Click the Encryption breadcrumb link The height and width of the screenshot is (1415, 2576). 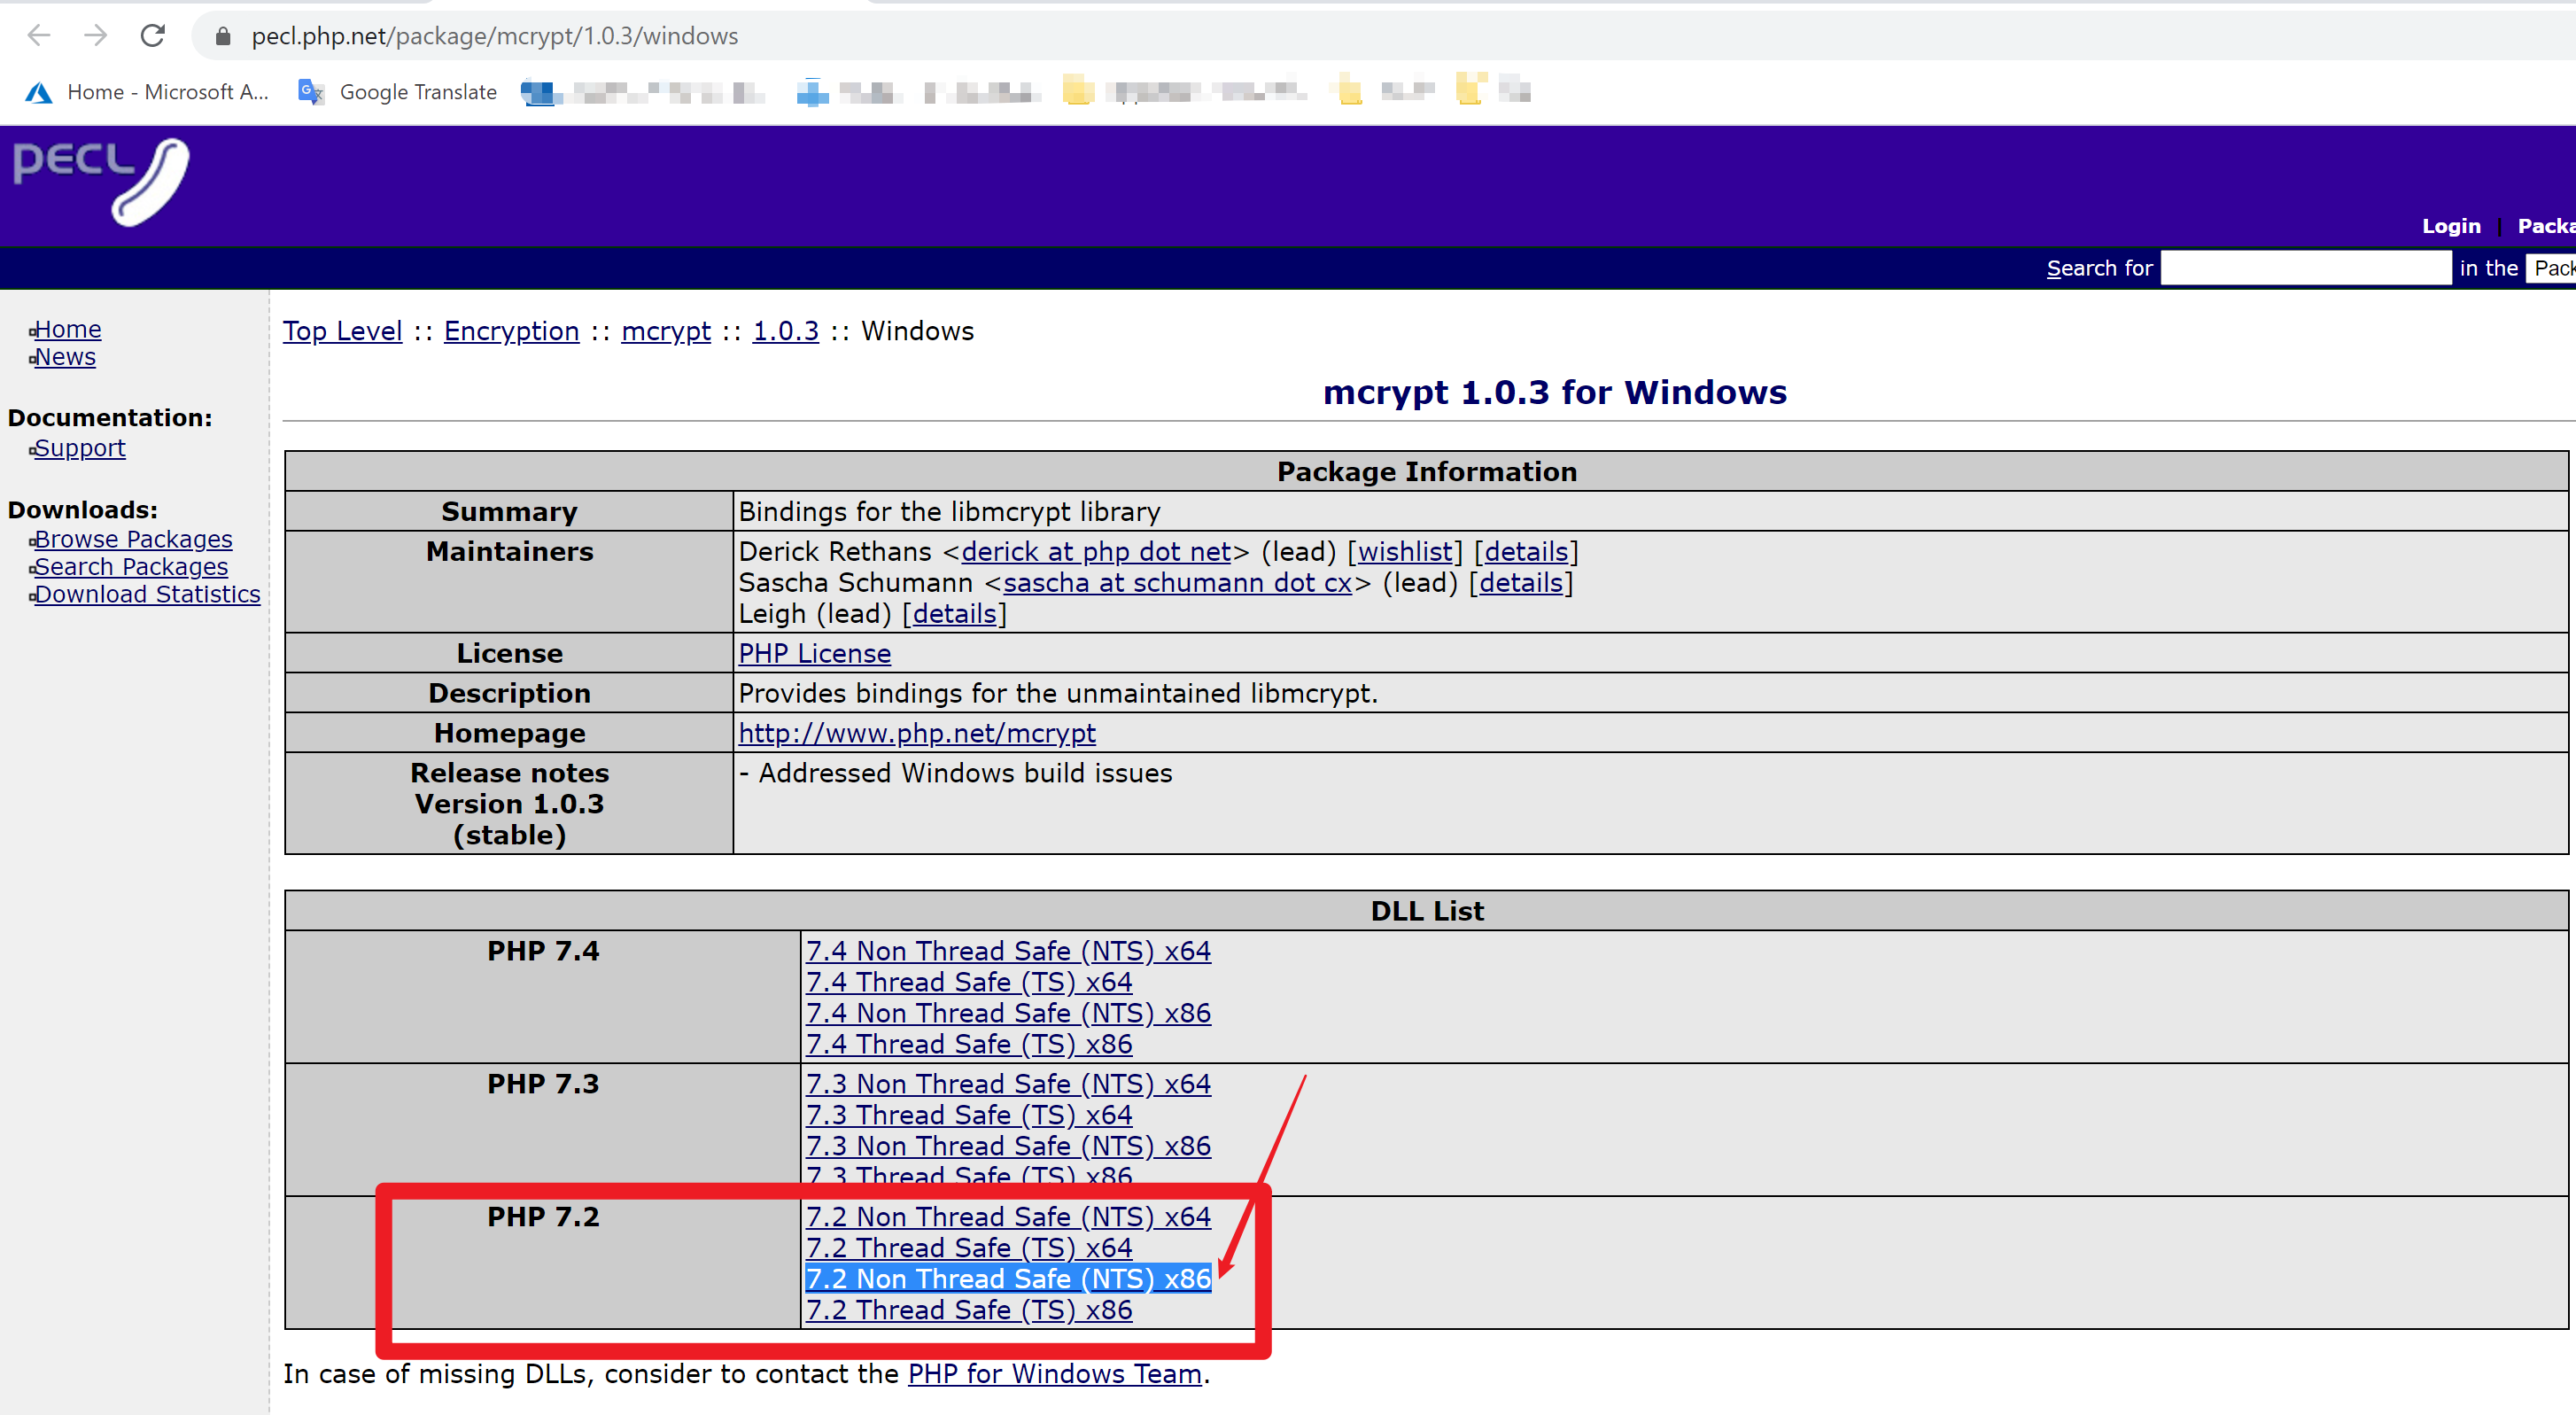click(511, 331)
